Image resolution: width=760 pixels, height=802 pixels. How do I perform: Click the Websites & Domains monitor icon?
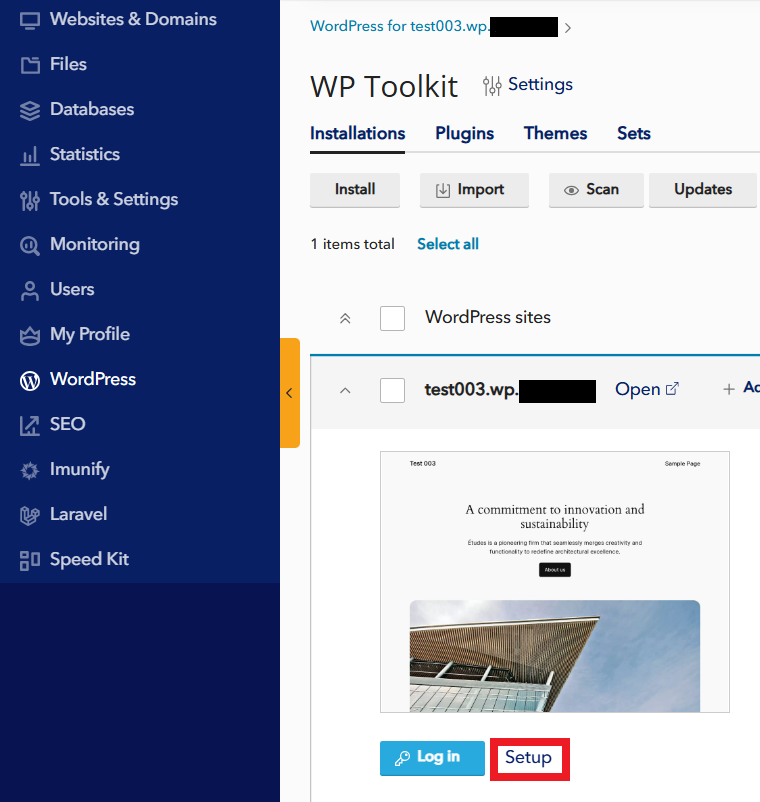[30, 21]
